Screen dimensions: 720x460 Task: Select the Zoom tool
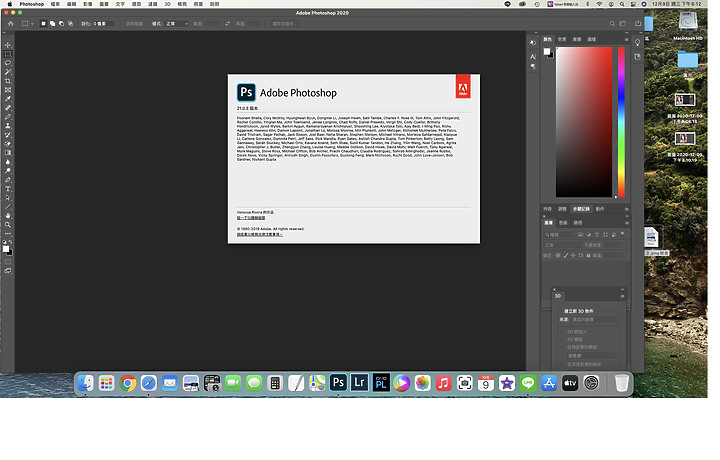(8, 224)
